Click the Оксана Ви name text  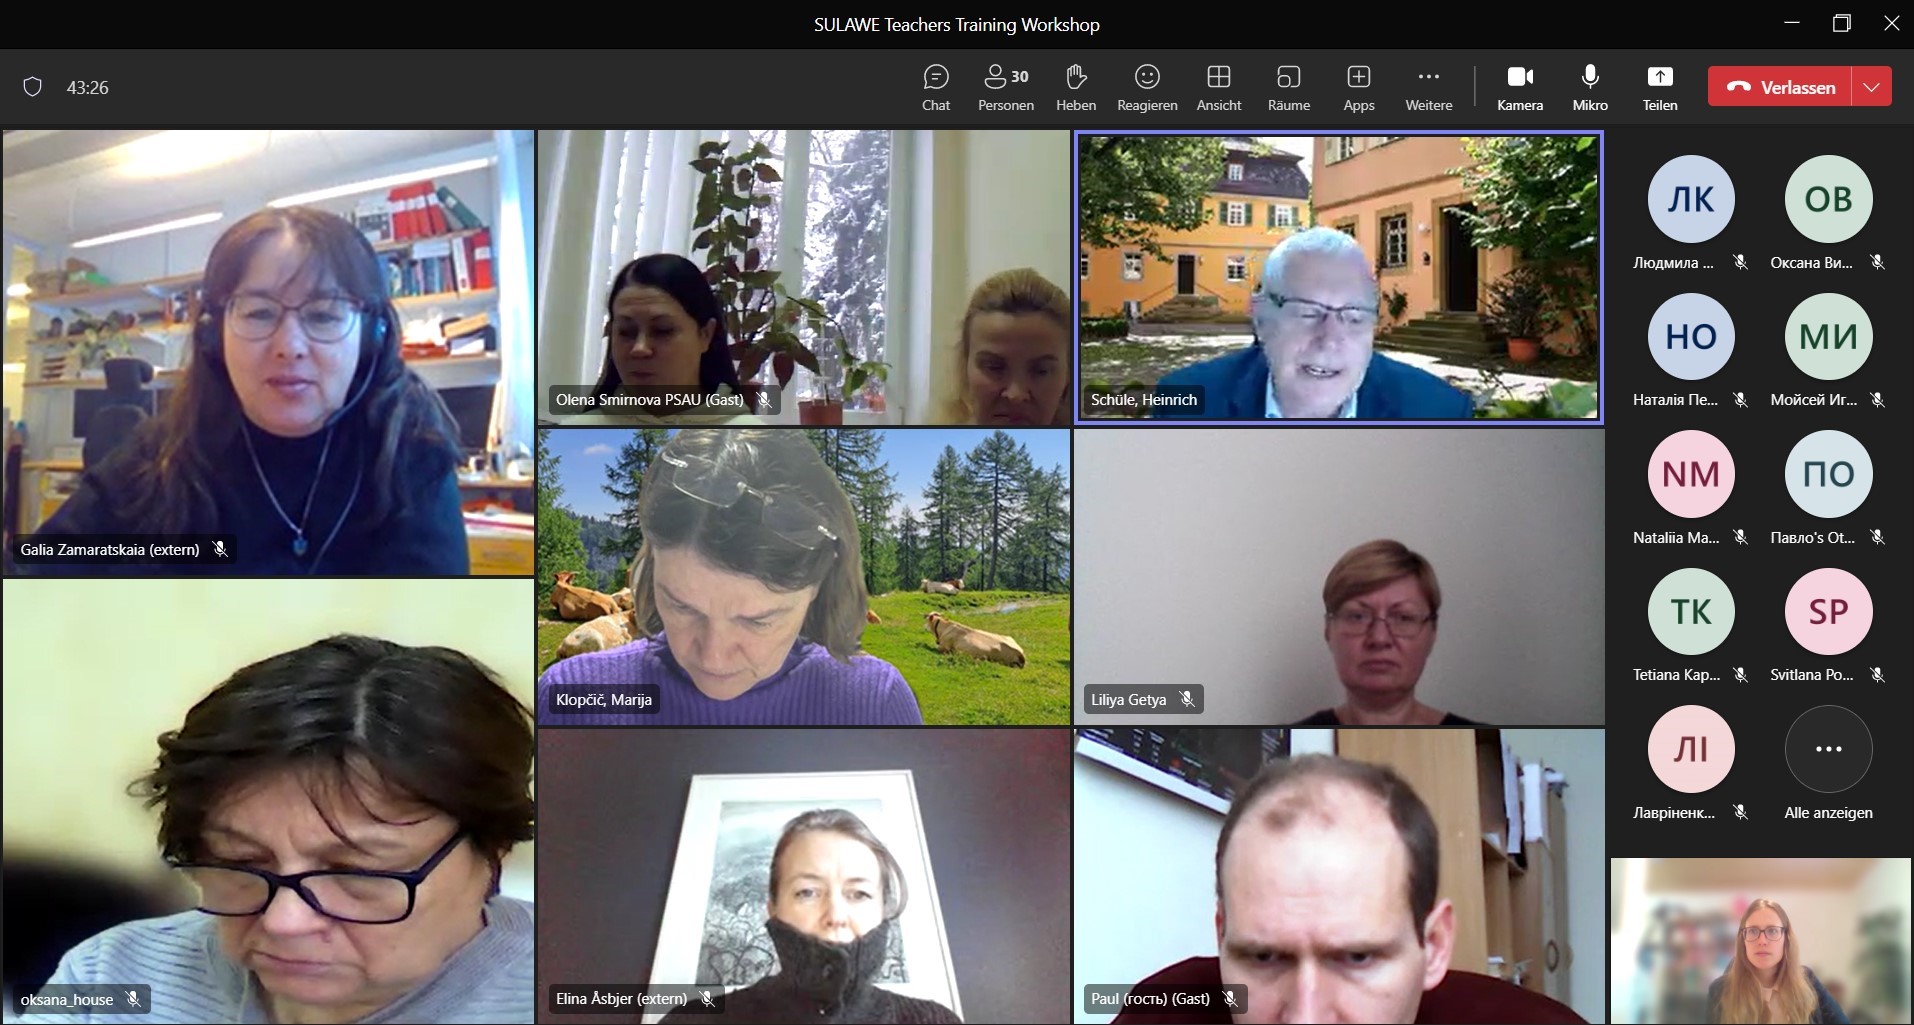point(1811,262)
